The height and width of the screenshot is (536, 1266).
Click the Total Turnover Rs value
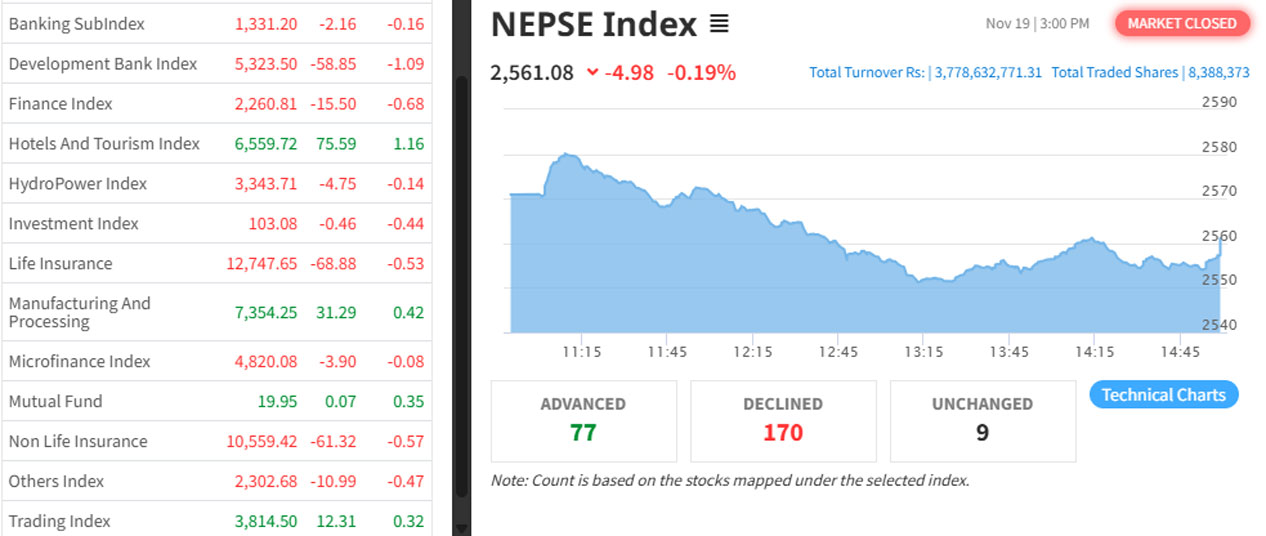coord(988,72)
